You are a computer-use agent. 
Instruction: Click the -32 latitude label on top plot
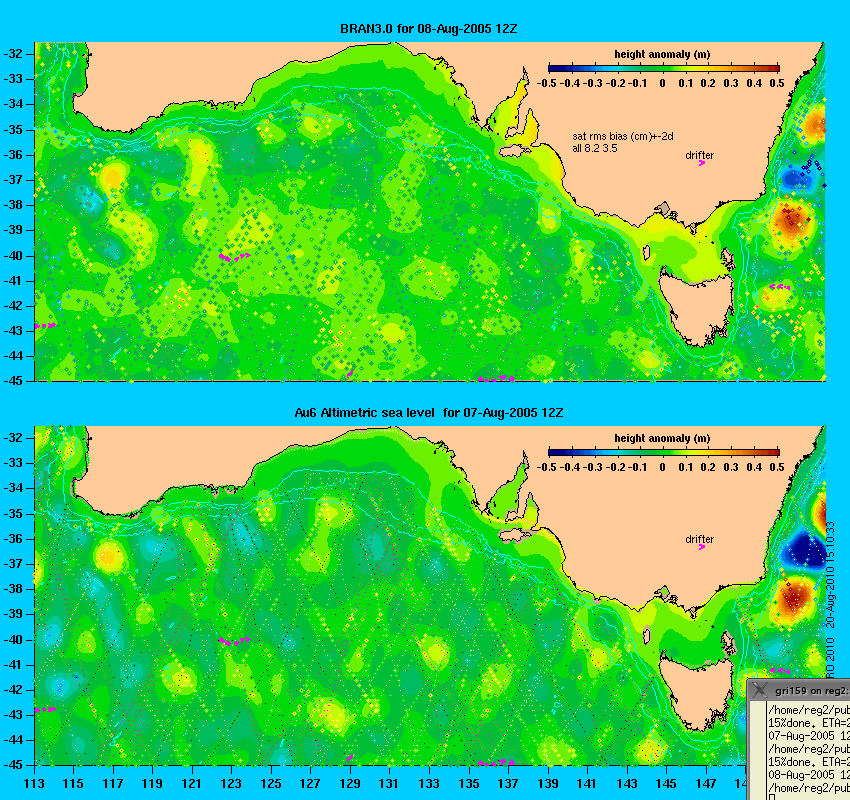(x=13, y=54)
